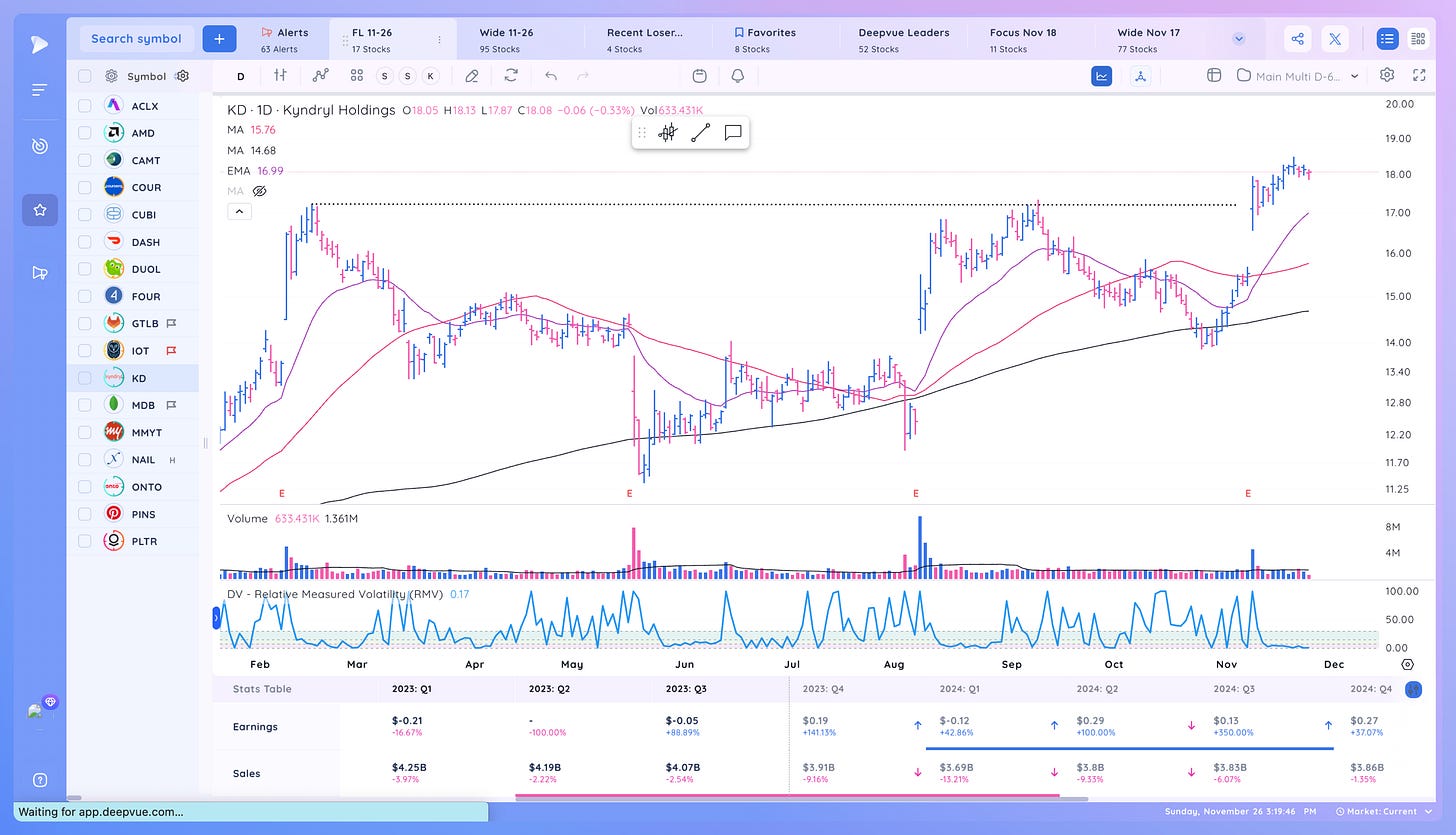Click the refresh chart icon
The height and width of the screenshot is (835, 1456).
511,75
